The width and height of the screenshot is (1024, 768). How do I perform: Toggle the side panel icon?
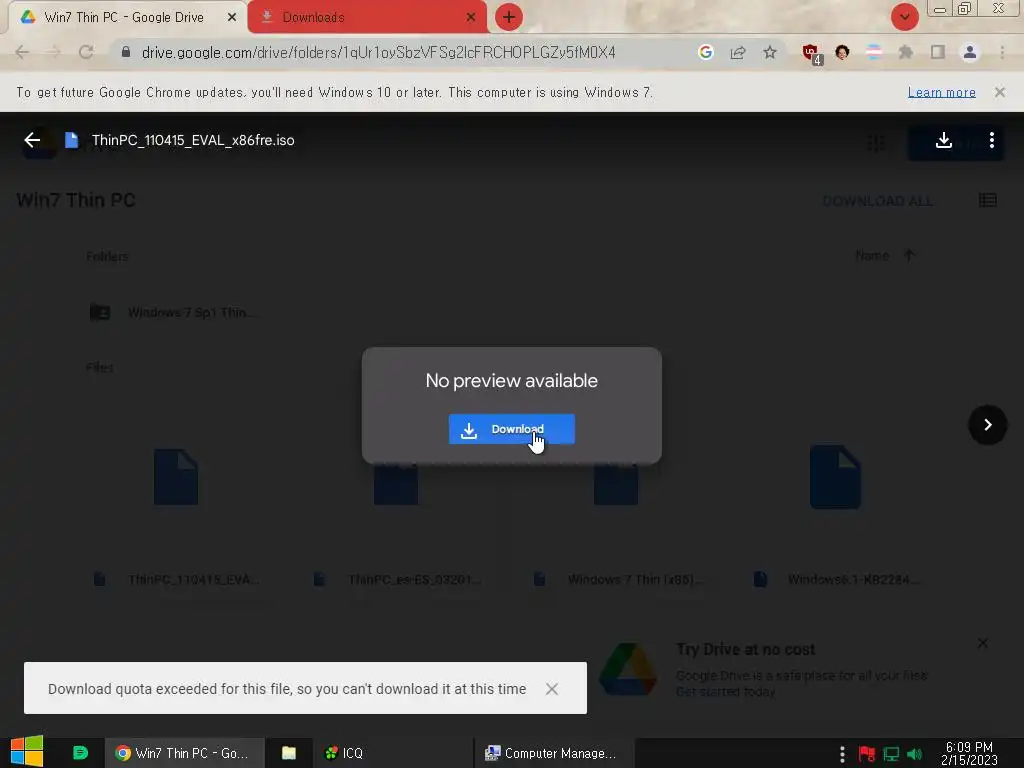pos(938,52)
